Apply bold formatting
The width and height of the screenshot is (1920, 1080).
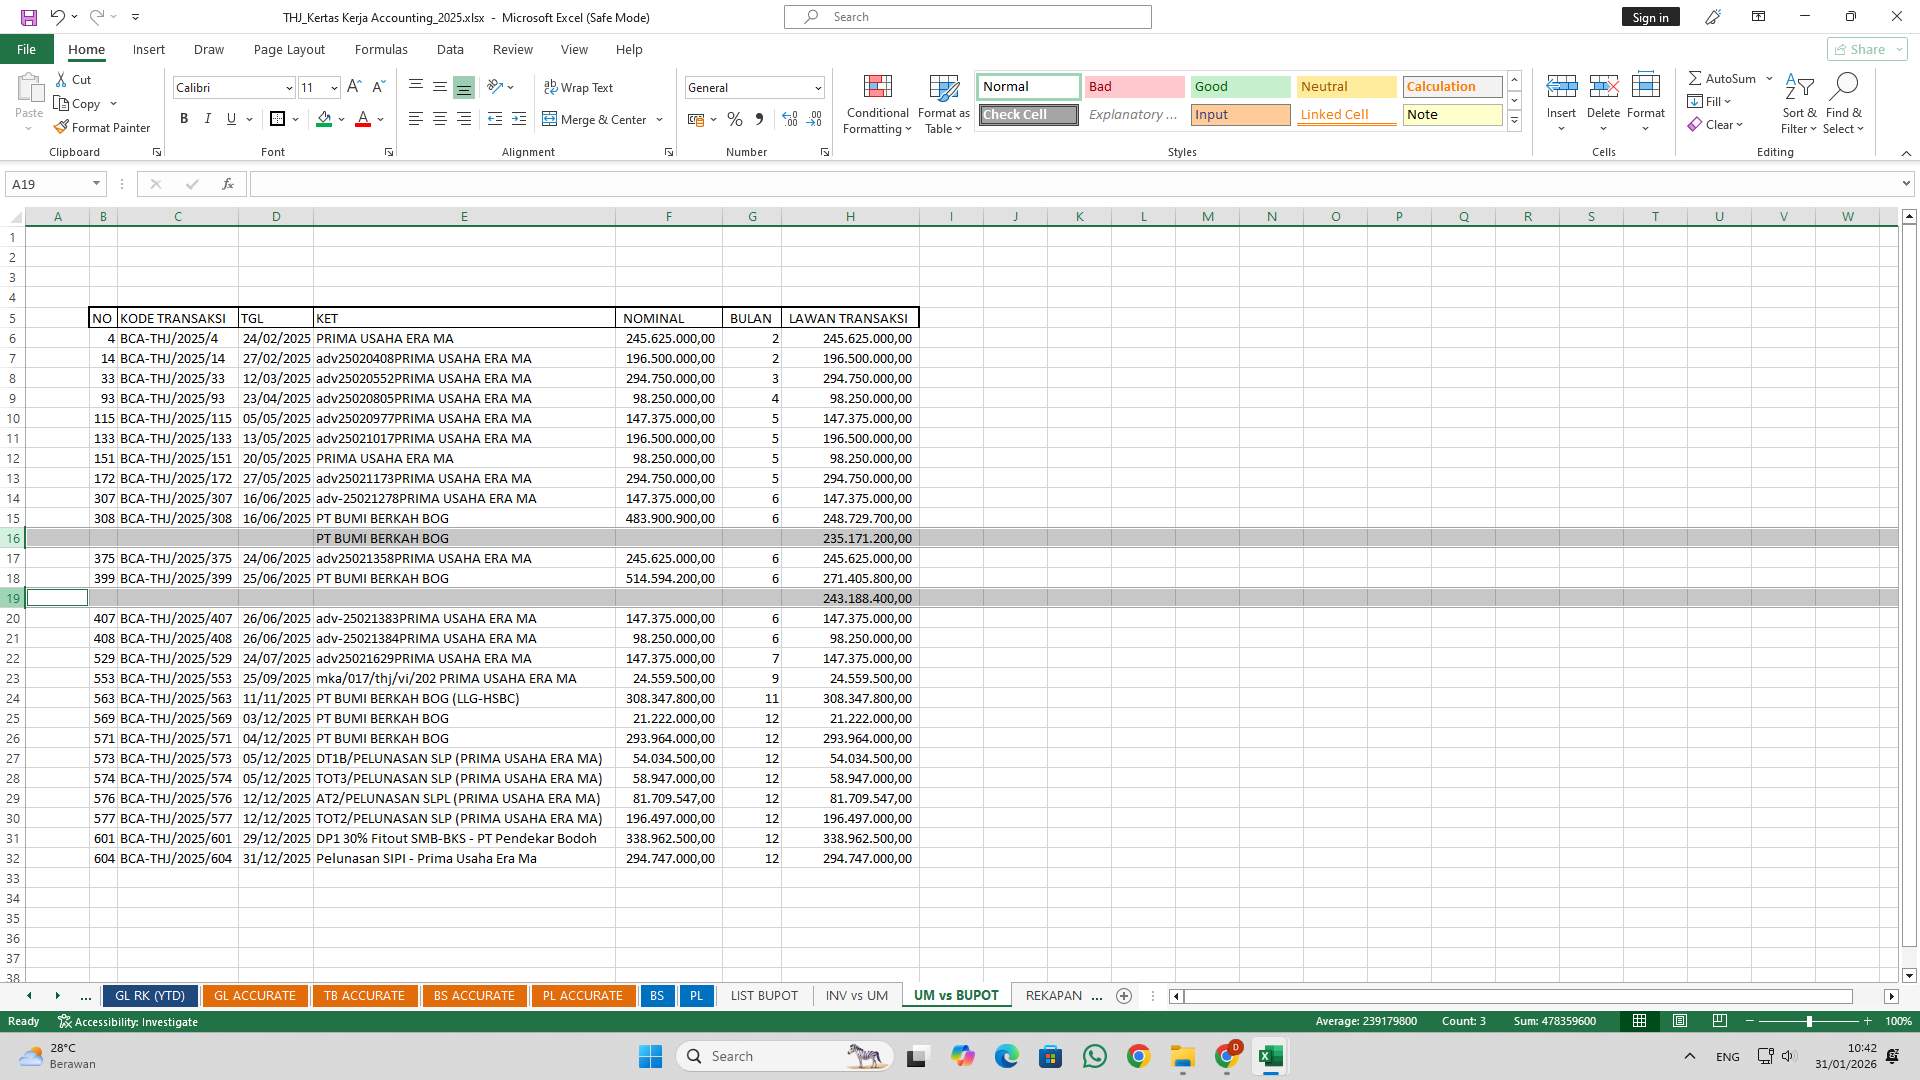[x=184, y=118]
